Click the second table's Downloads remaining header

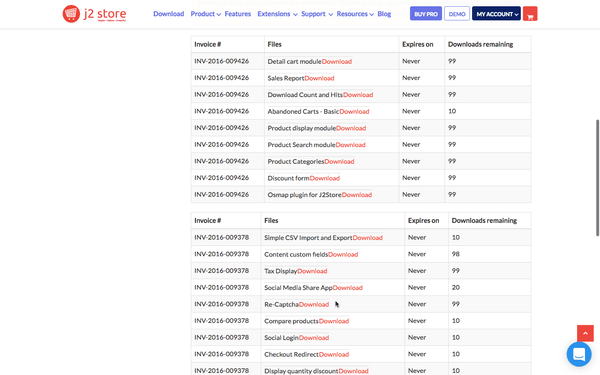(x=484, y=220)
